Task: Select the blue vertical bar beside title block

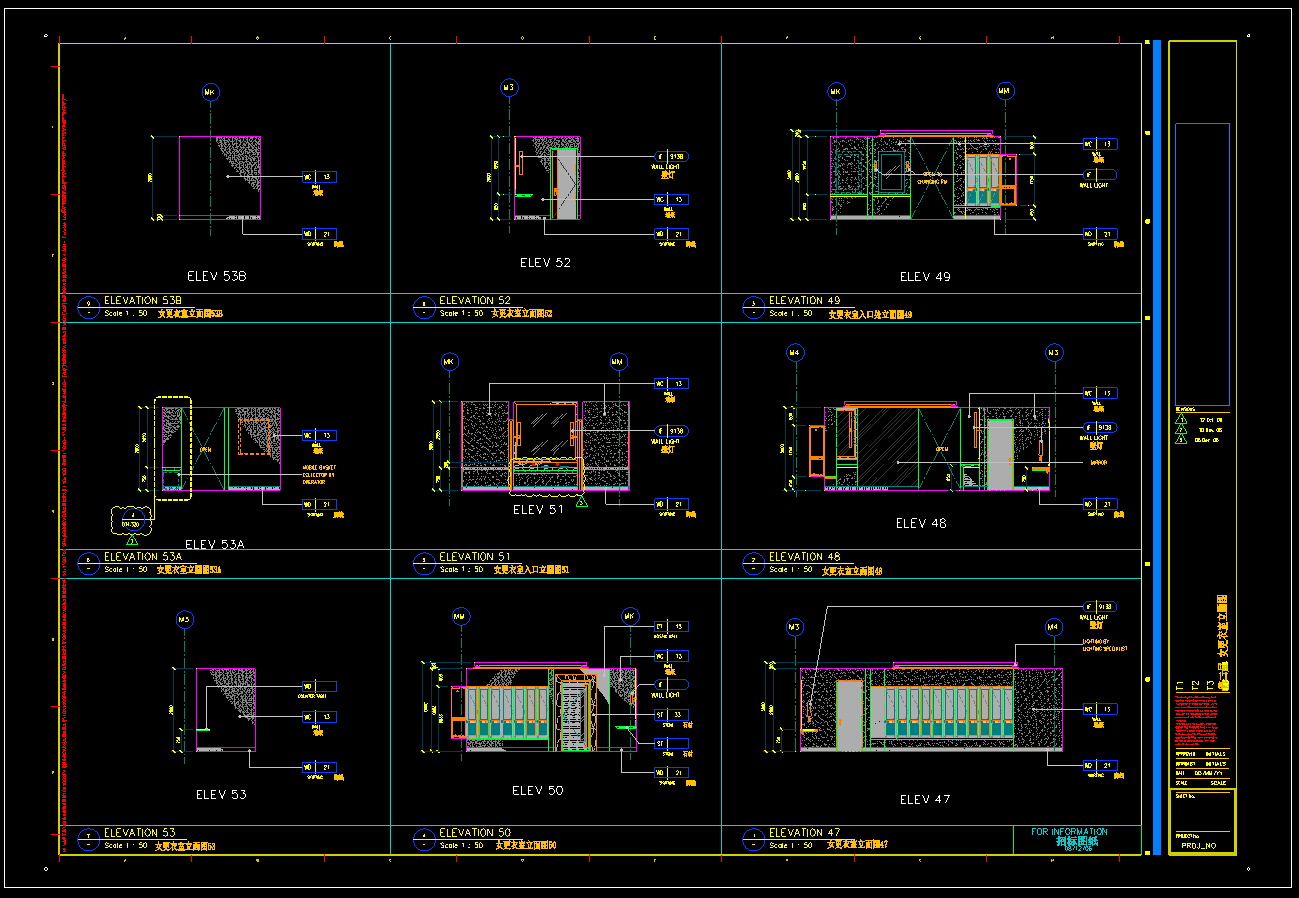Action: pos(1157,447)
